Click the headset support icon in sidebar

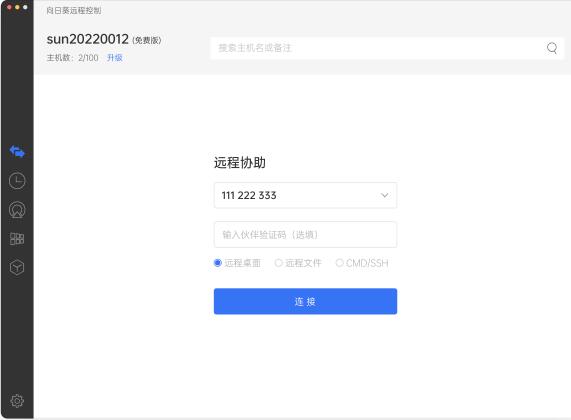(x=17, y=210)
